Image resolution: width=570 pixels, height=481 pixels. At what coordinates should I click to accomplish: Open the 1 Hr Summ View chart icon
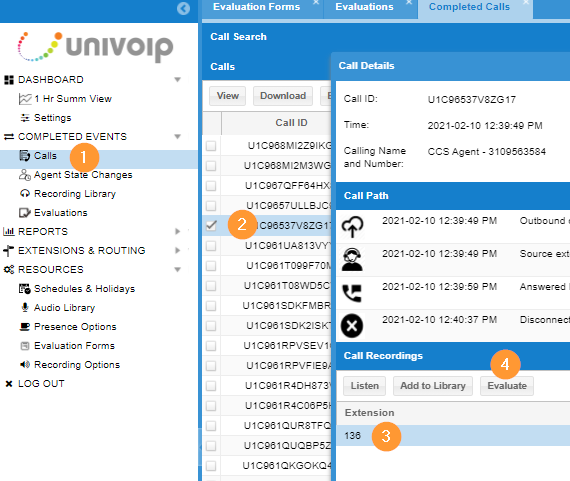[25, 99]
